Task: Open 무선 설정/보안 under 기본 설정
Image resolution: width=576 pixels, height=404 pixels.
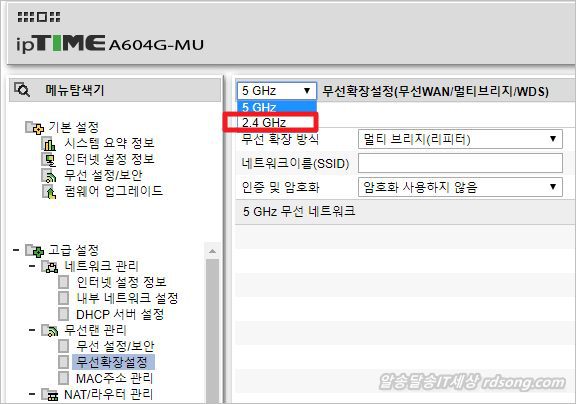Action: [103, 175]
